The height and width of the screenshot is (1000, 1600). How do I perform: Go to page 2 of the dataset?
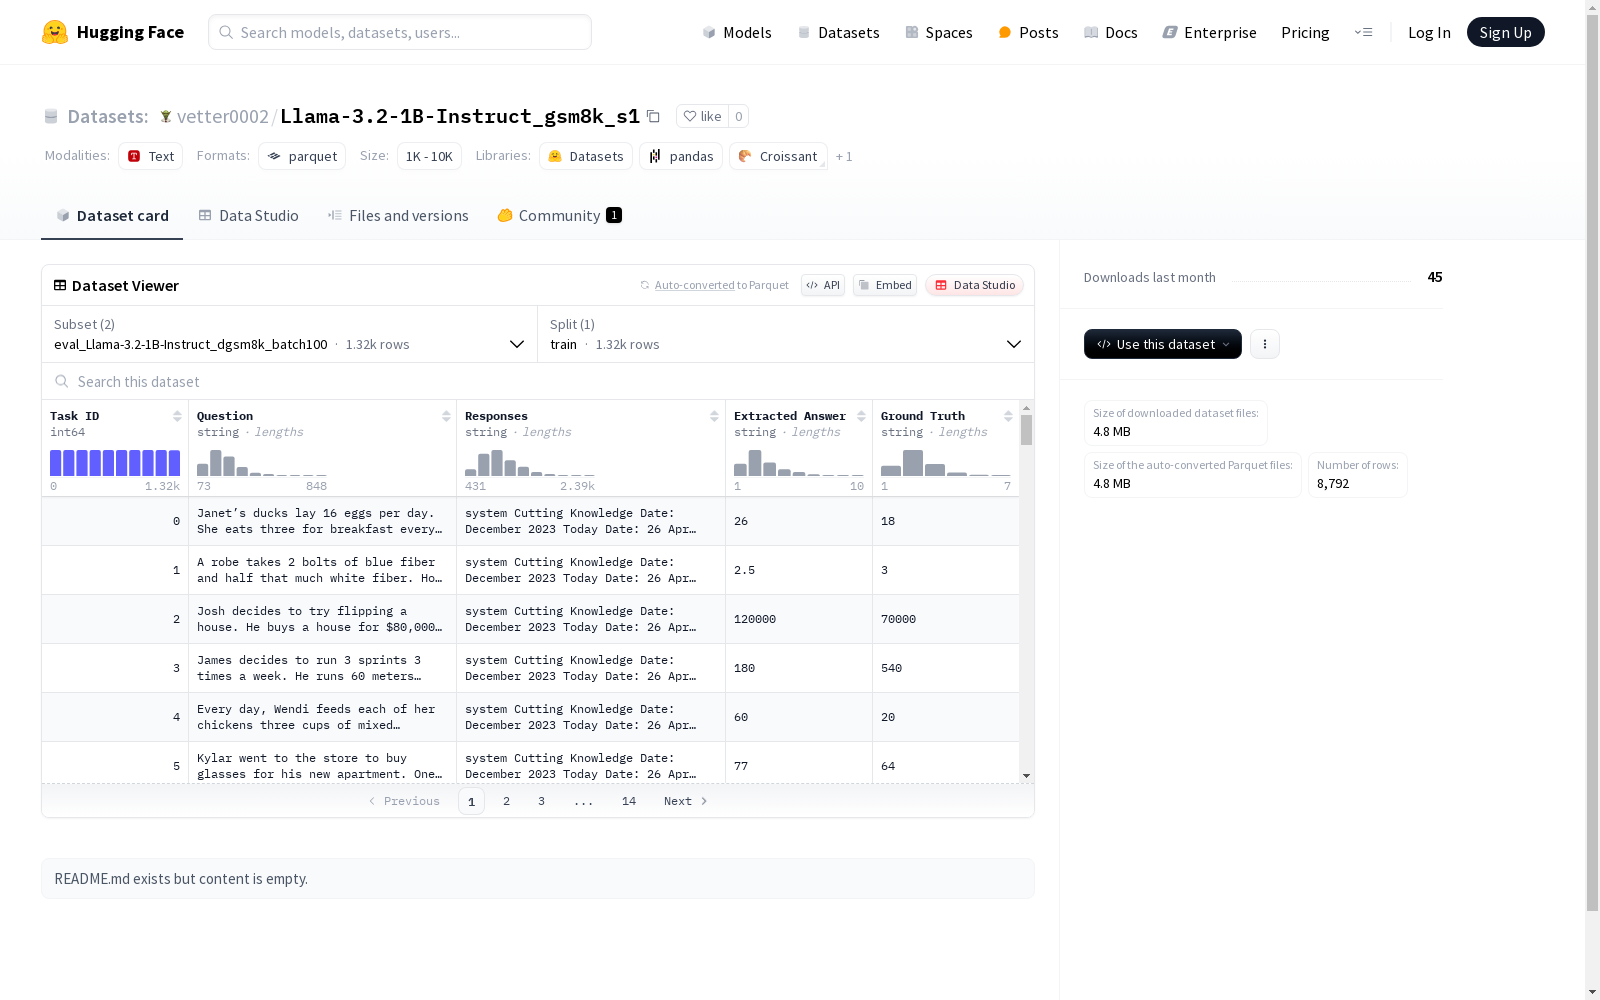click(507, 801)
